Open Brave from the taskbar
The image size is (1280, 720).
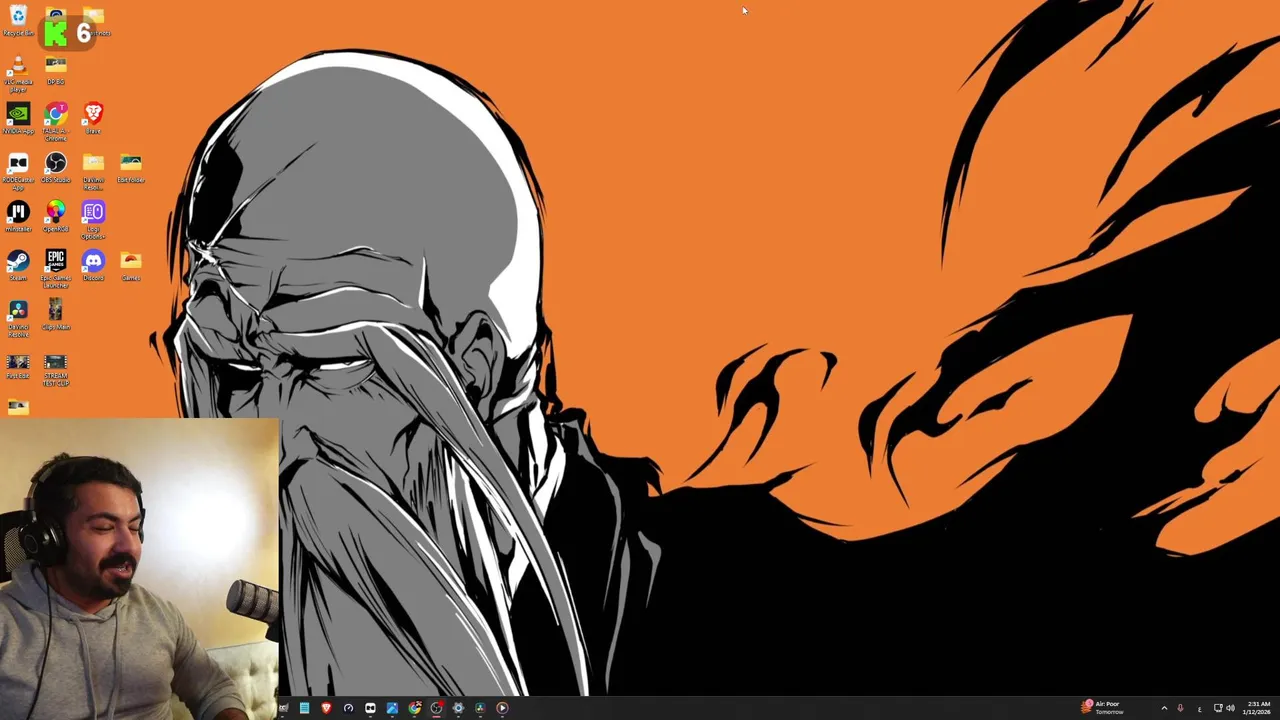pos(326,708)
